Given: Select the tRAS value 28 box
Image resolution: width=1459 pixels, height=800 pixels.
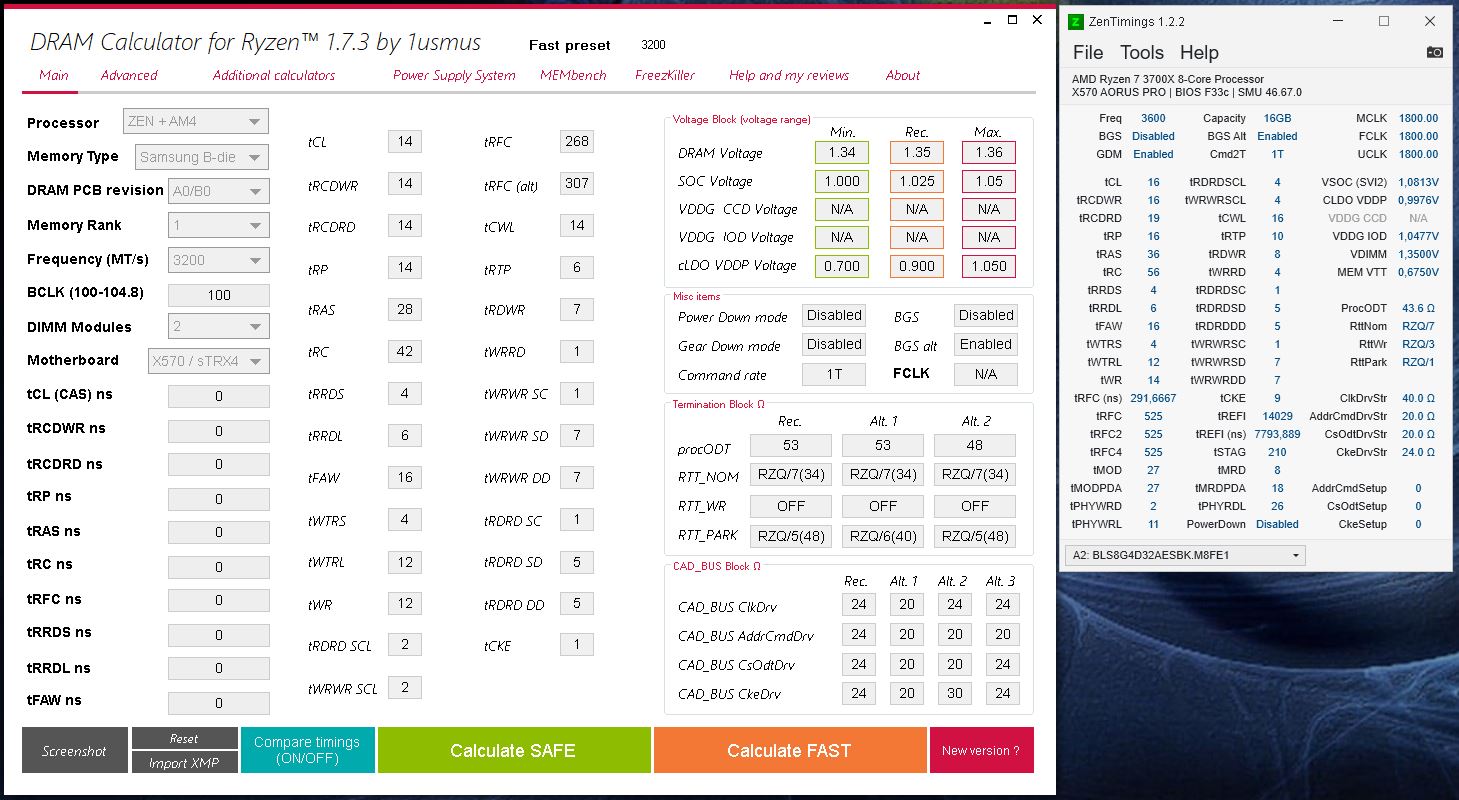Looking at the screenshot, I should pyautogui.click(x=405, y=309).
